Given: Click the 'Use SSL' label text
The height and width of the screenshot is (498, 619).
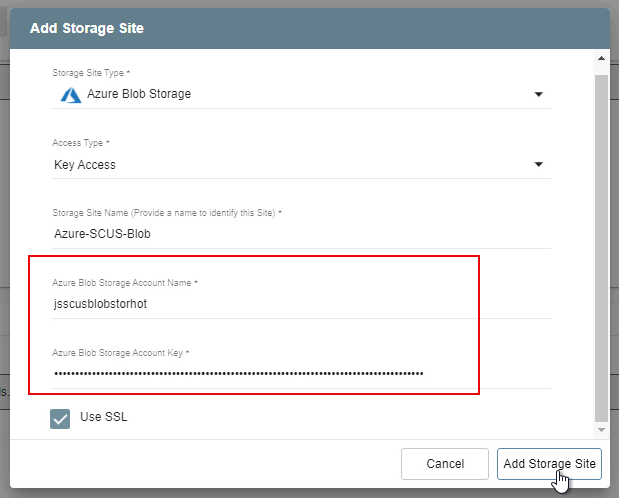Looking at the screenshot, I should (104, 417).
